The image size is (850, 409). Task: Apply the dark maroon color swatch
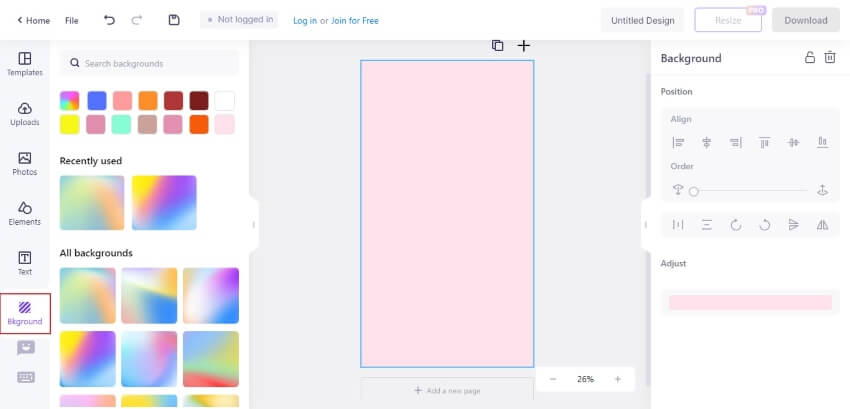click(199, 100)
